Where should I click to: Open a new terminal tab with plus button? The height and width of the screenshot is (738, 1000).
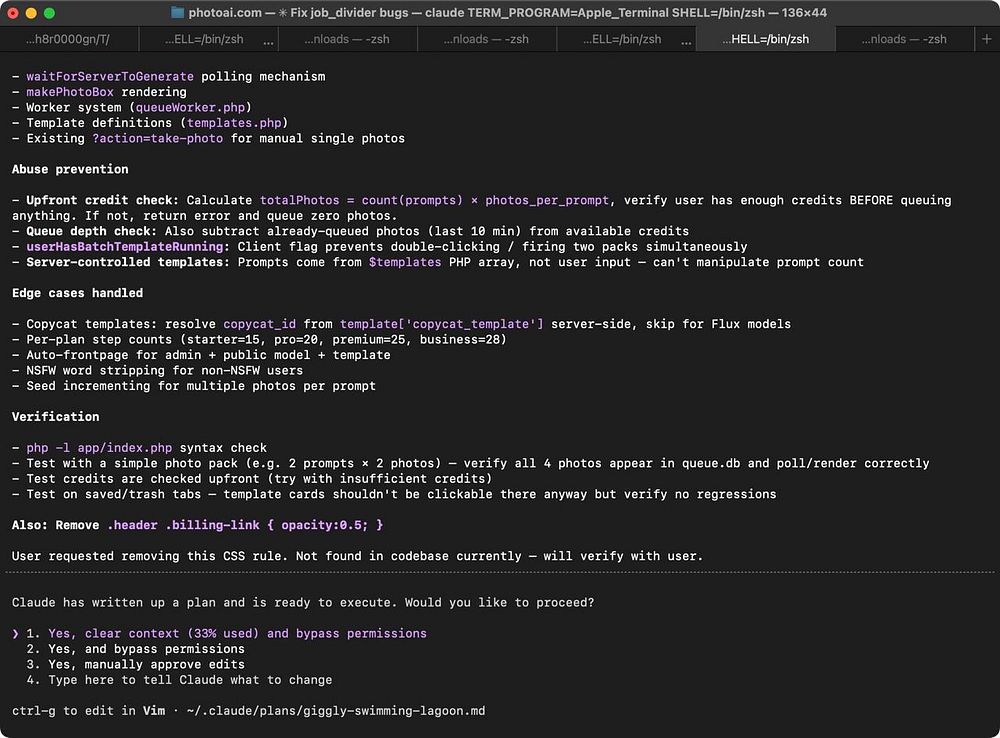tap(987, 39)
